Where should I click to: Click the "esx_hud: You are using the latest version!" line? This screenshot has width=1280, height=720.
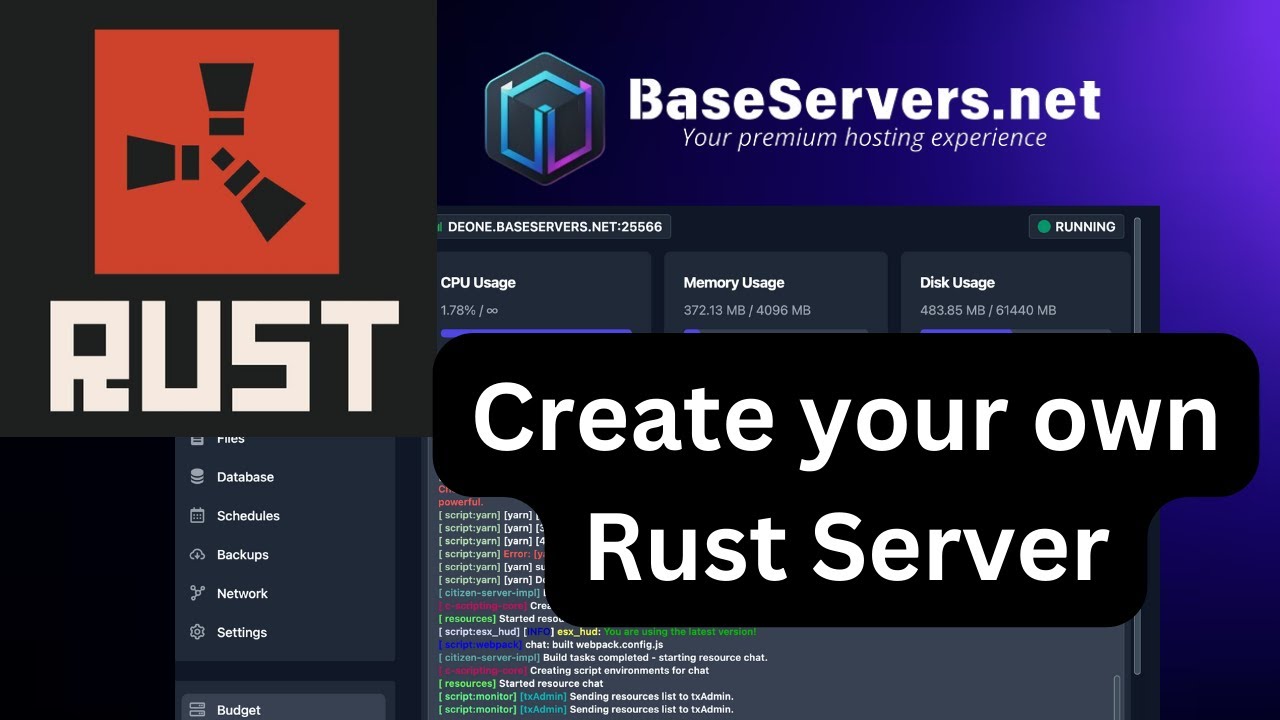[597, 632]
